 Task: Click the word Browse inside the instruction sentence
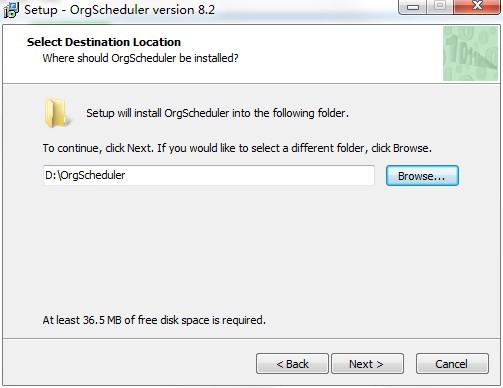coord(411,148)
